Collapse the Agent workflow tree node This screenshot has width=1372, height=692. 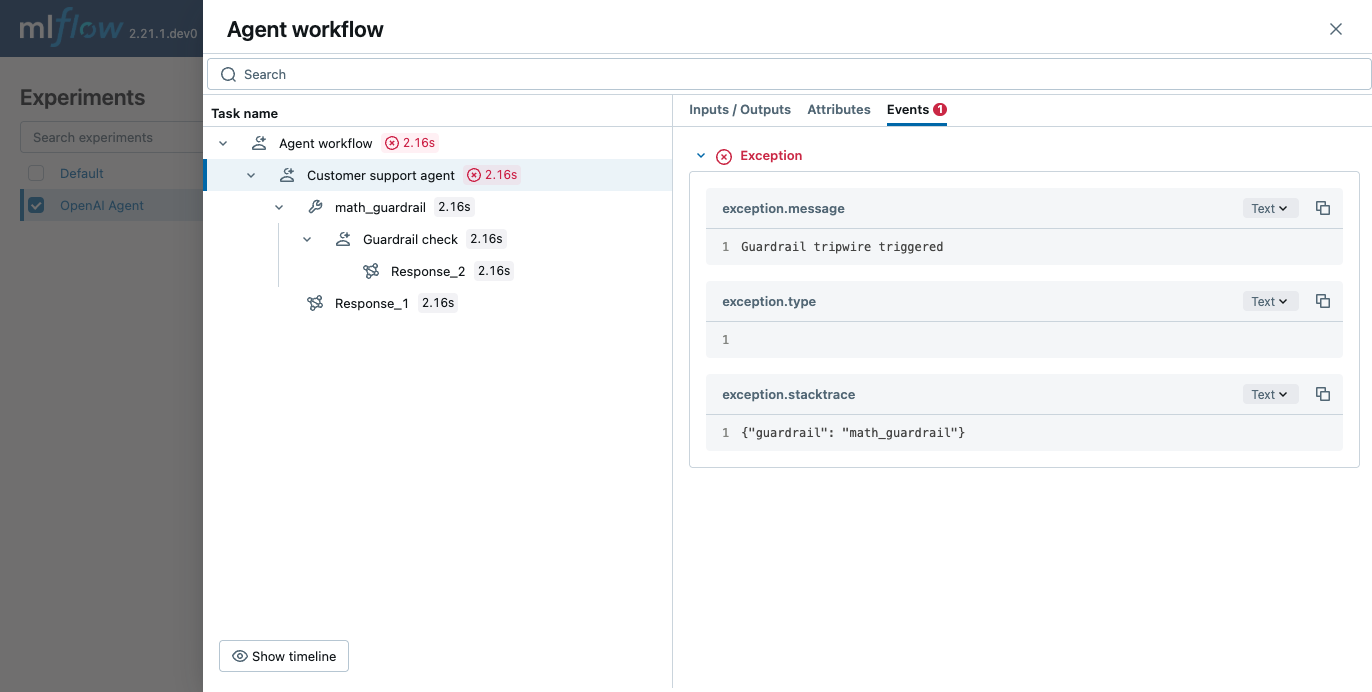(223, 142)
